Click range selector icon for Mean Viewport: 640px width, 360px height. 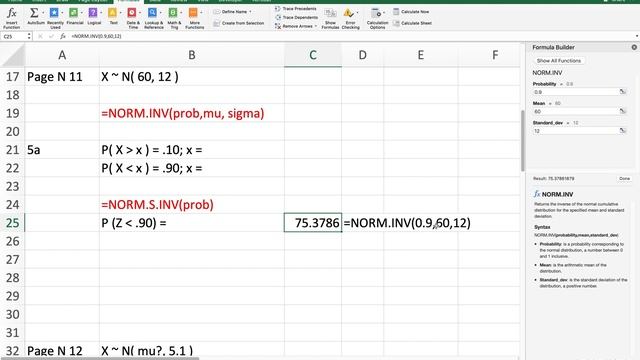(x=623, y=111)
